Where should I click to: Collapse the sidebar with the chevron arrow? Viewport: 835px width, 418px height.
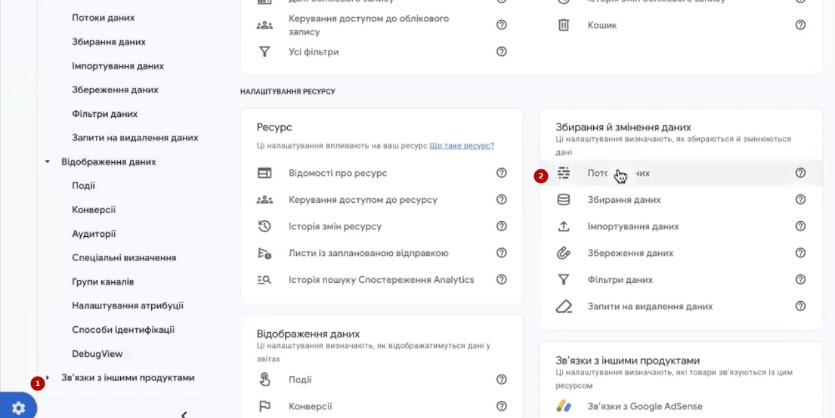click(184, 413)
